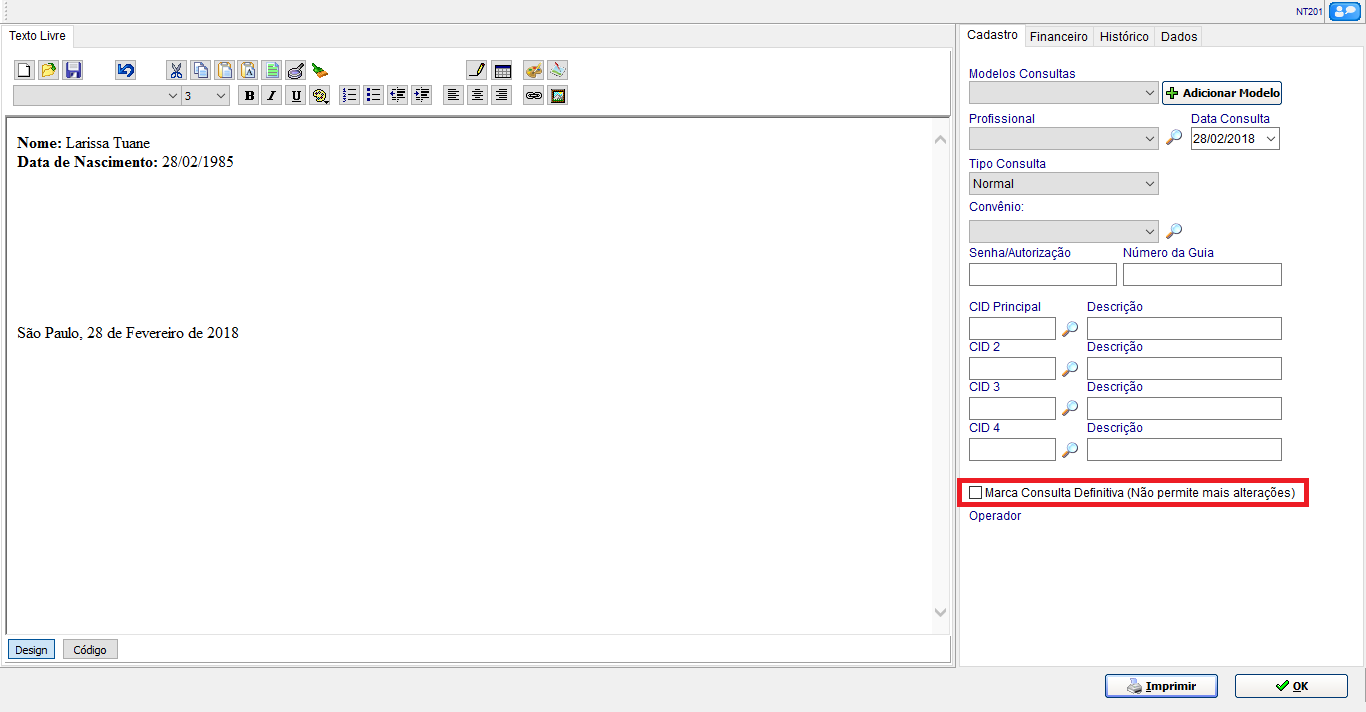The height and width of the screenshot is (712, 1366).
Task: Switch to the Histórico tab
Action: [x=1123, y=36]
